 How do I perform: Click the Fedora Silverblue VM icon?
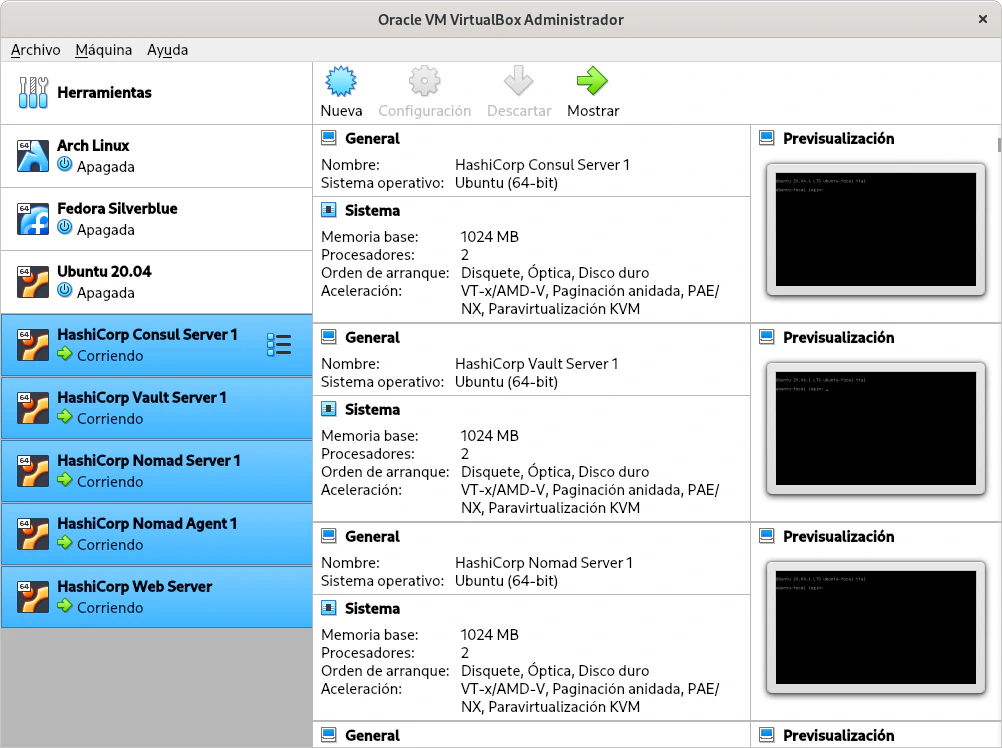(x=33, y=219)
